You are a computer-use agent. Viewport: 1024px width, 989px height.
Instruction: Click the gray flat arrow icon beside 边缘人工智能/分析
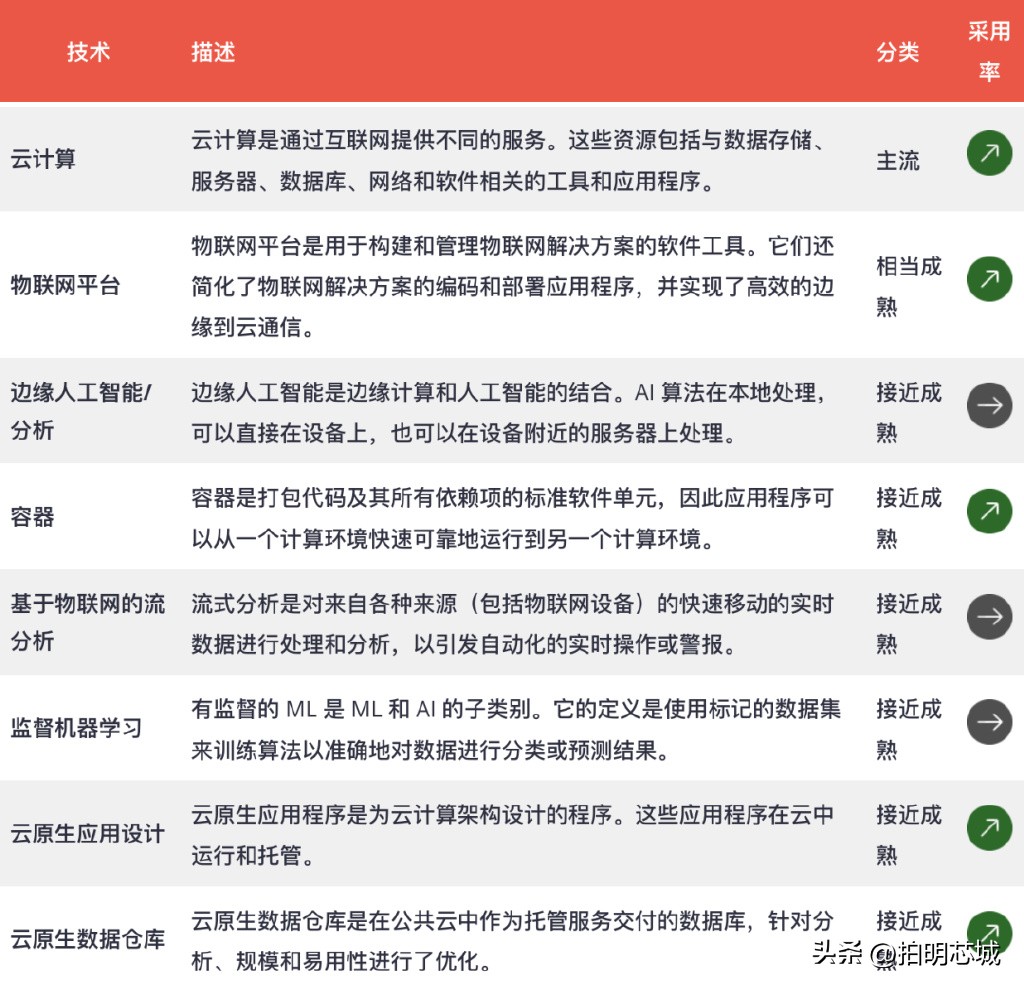point(989,406)
